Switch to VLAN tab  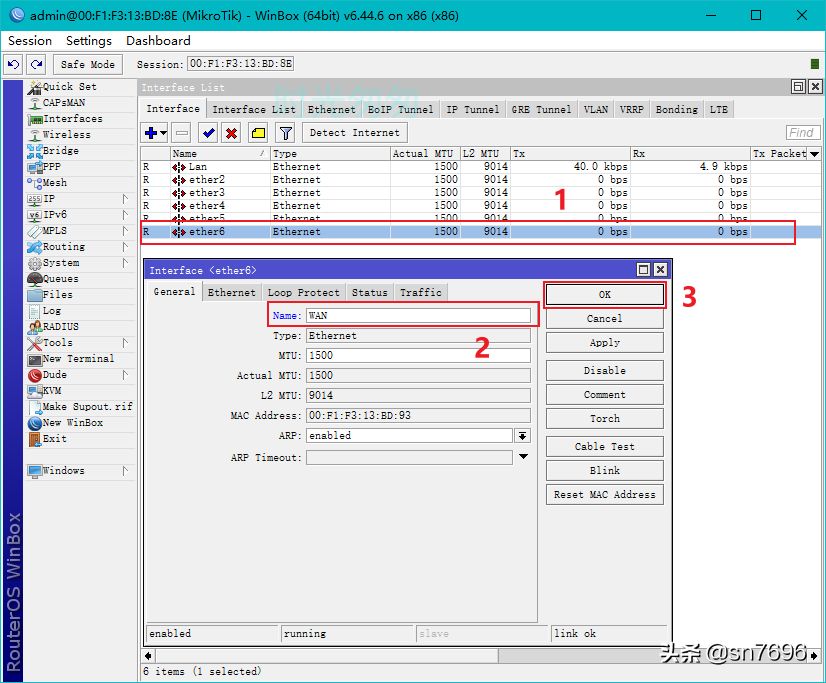(x=596, y=110)
